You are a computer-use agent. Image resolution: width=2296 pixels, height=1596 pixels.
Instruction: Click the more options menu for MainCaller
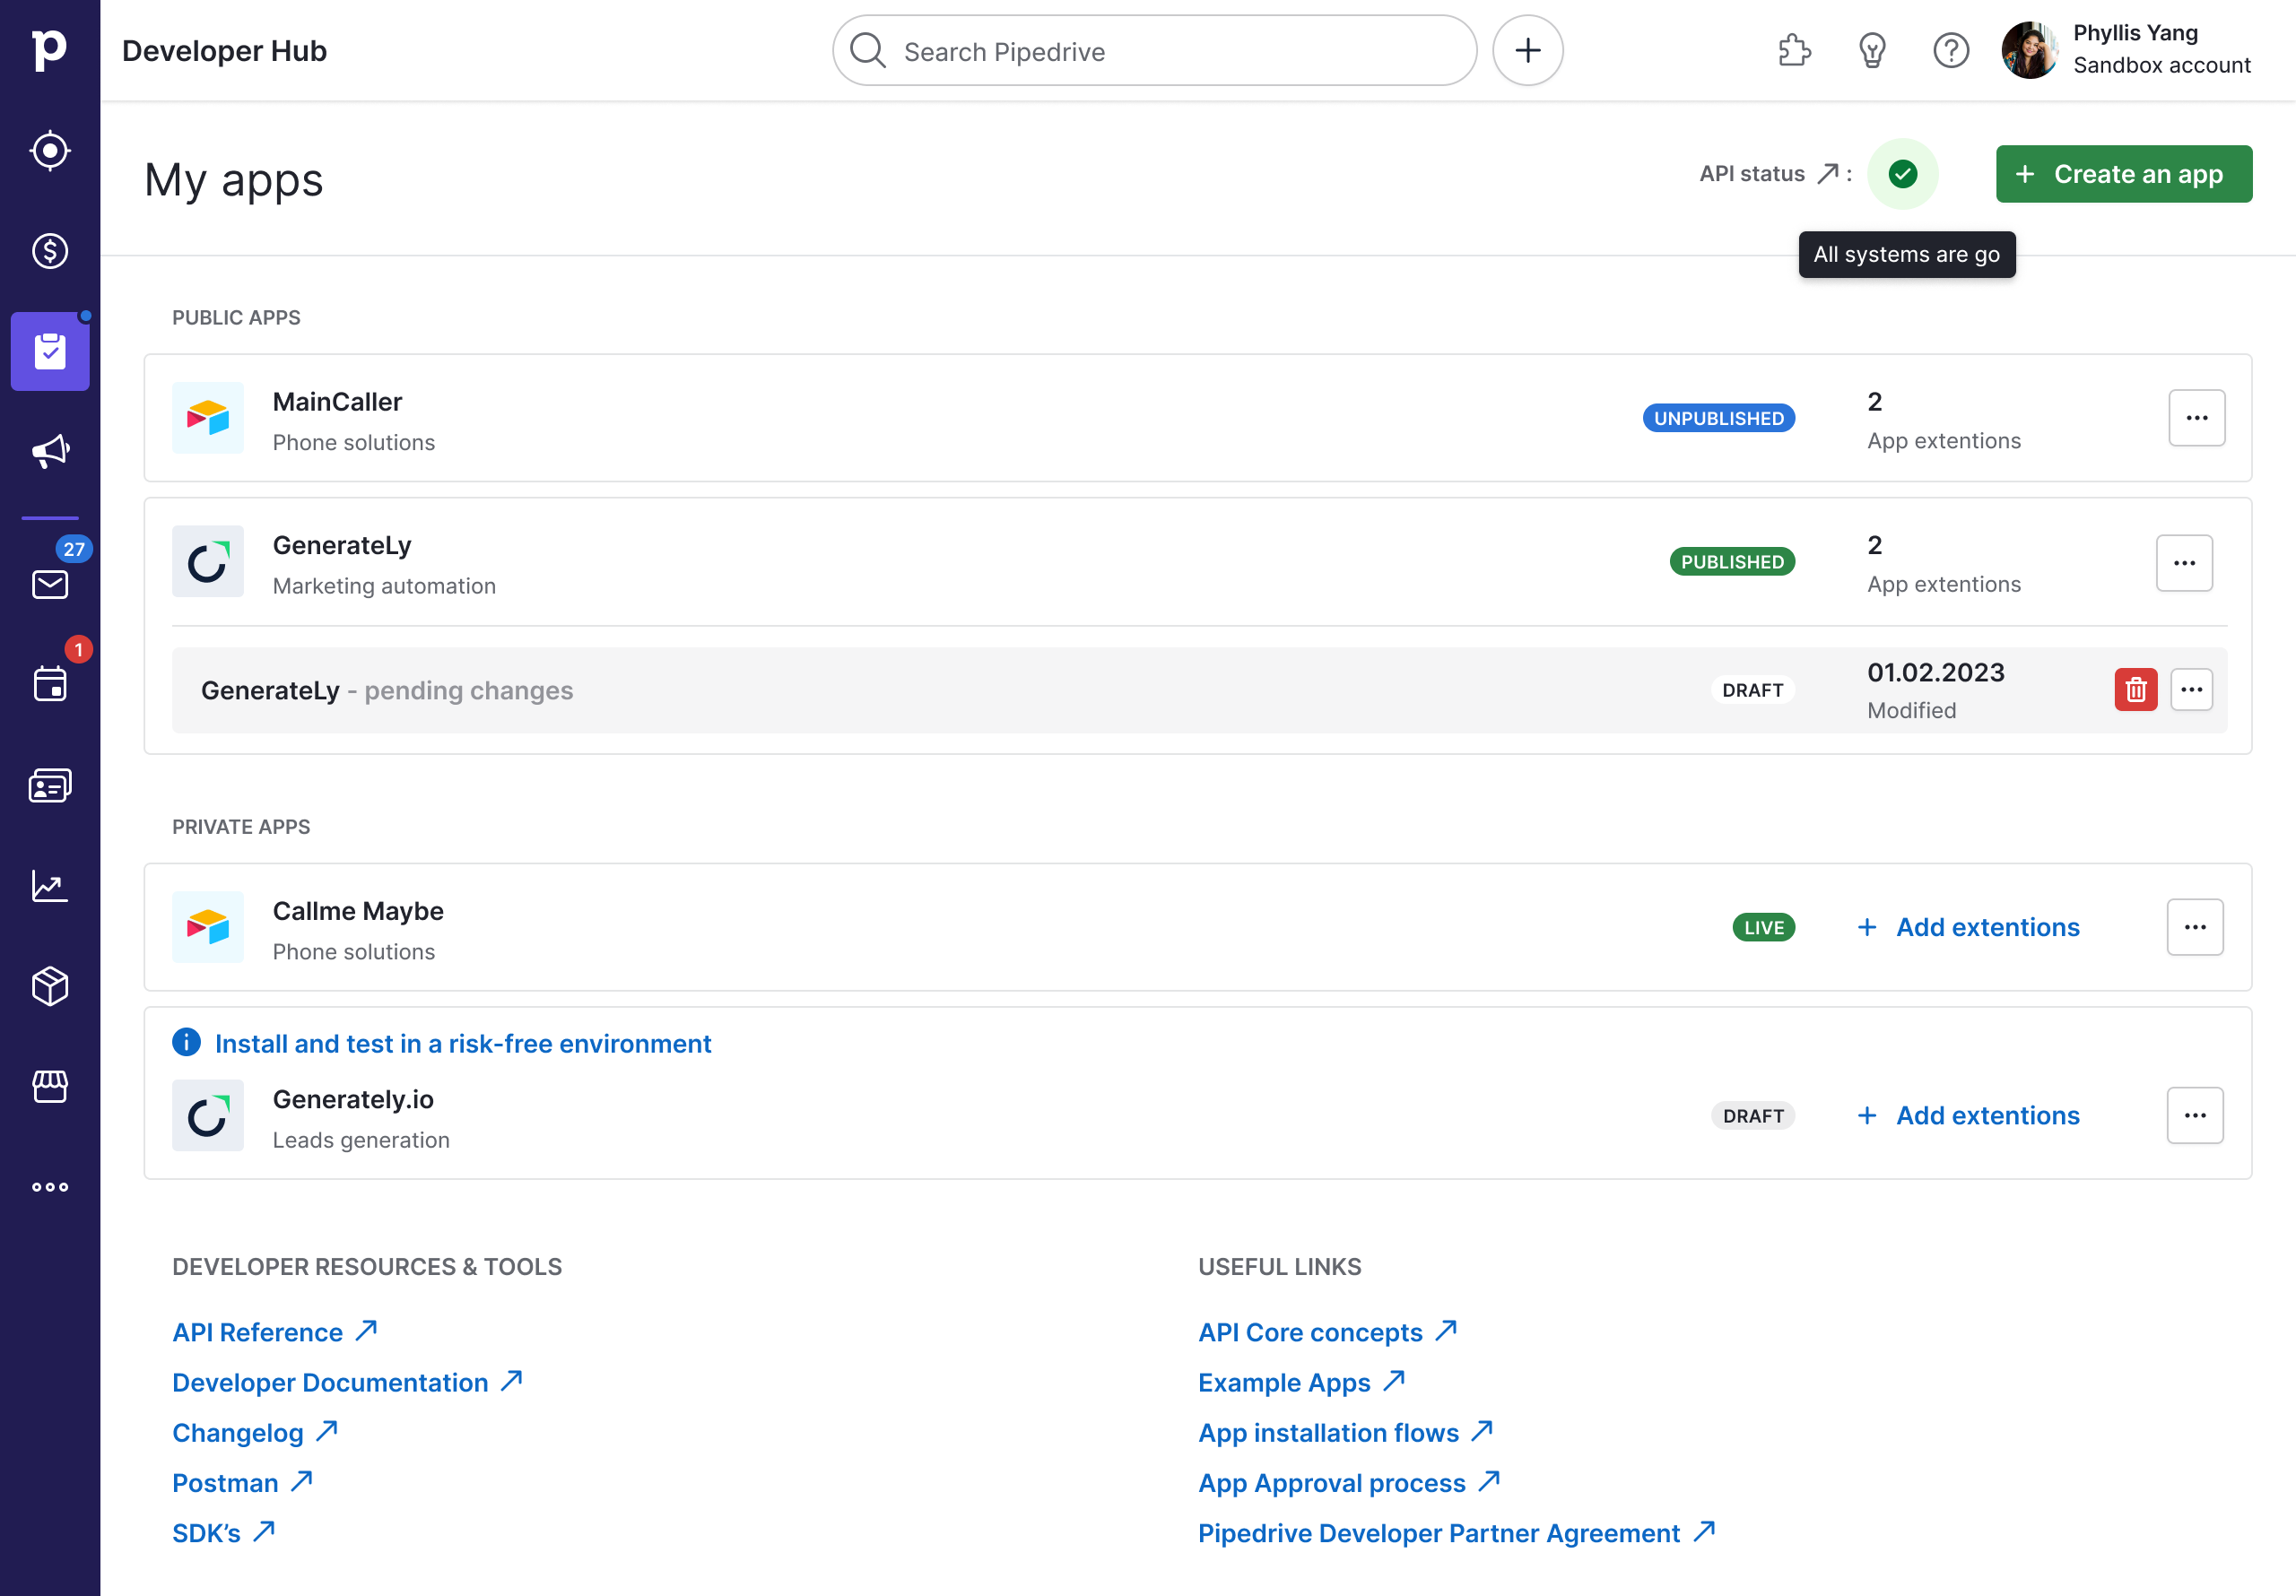tap(2196, 417)
